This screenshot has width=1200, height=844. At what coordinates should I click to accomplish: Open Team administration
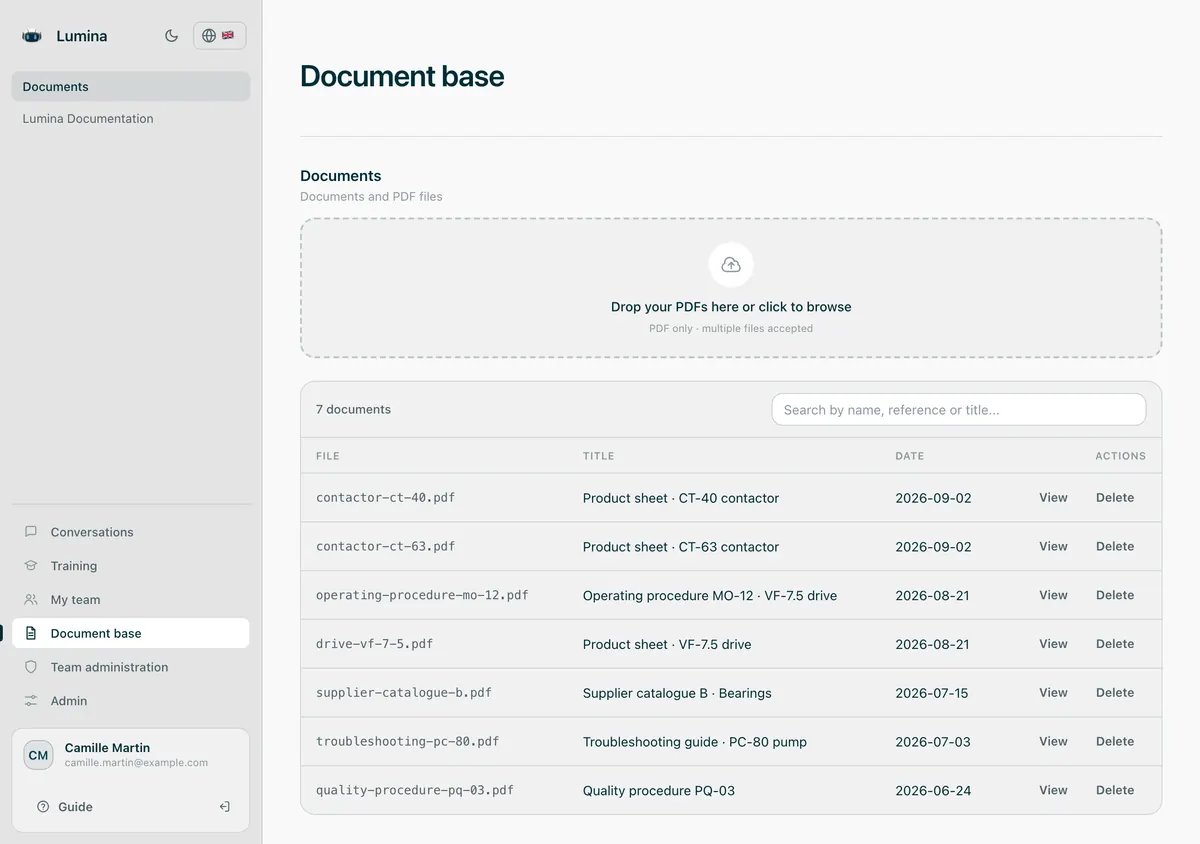tap(131, 667)
